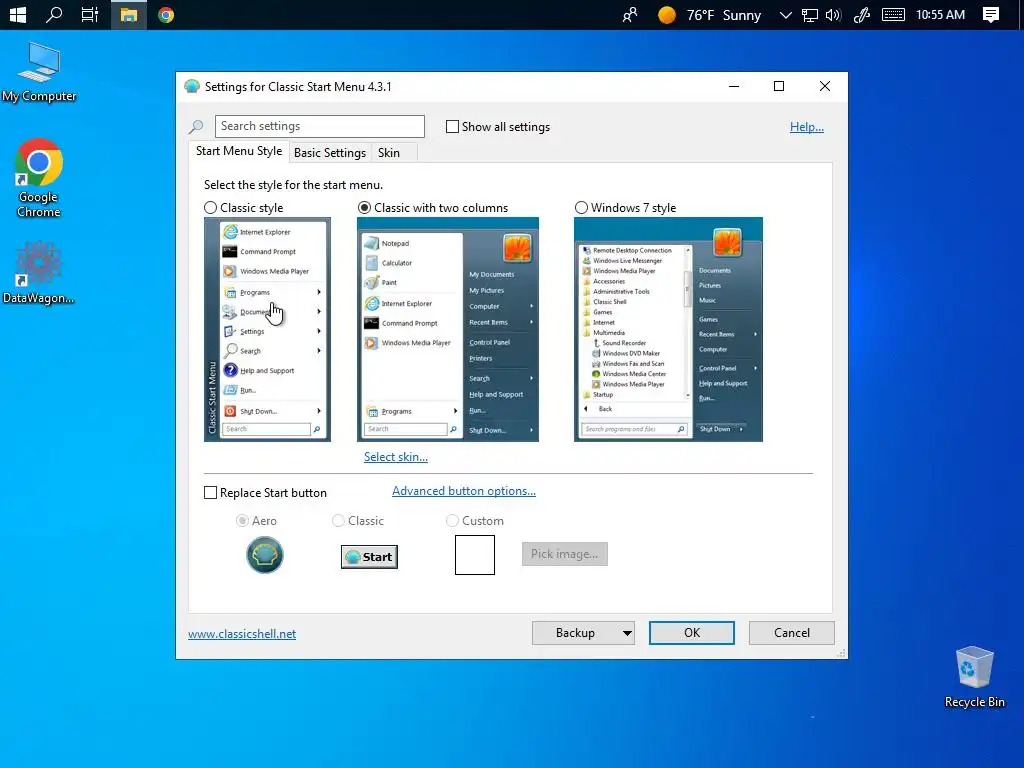The width and height of the screenshot is (1024, 768).
Task: Launch Chrome from the taskbar icon
Action: coord(166,14)
